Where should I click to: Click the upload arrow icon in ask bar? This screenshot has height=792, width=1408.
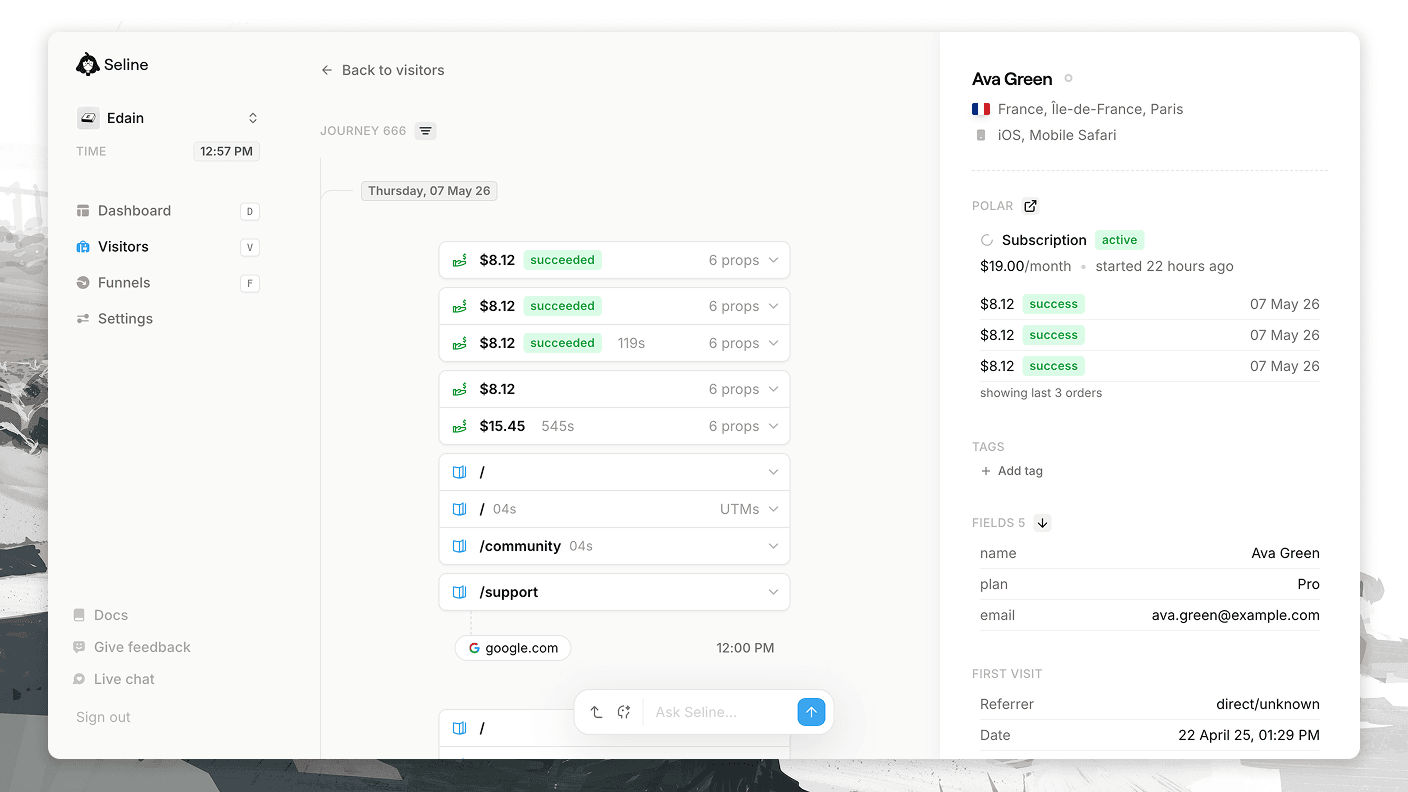(596, 712)
